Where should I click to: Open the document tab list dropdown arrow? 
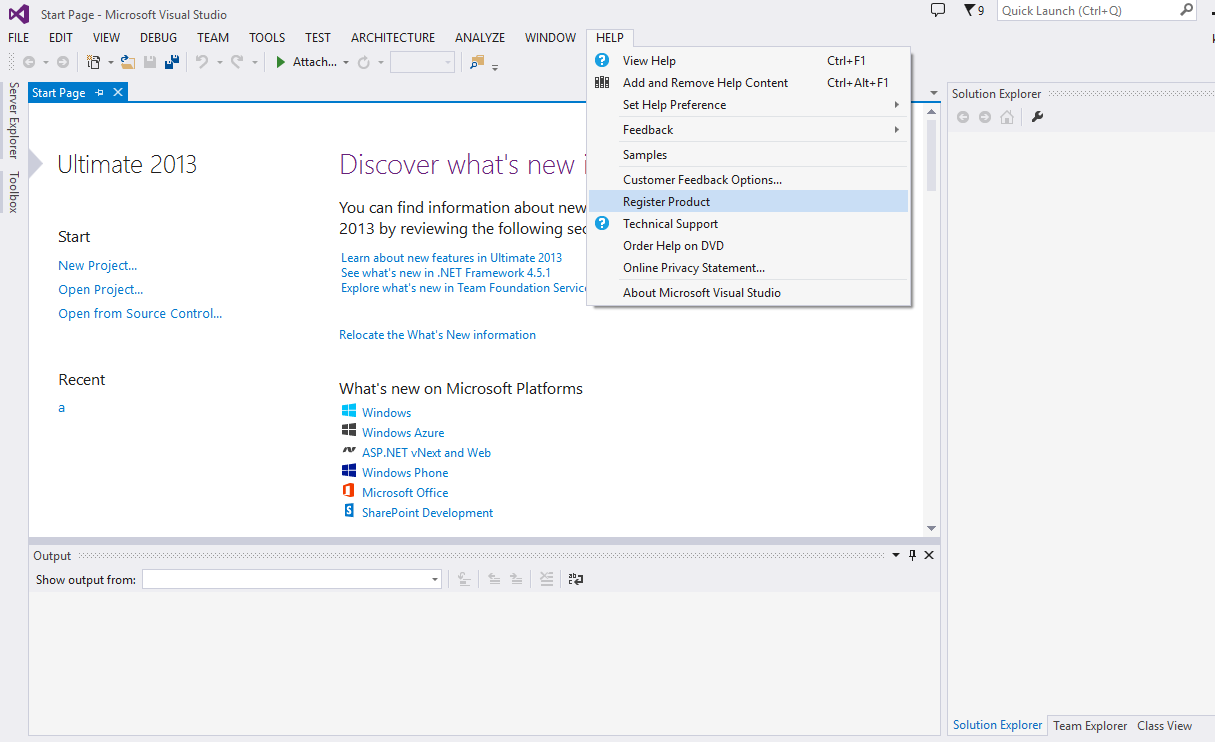coord(934,93)
